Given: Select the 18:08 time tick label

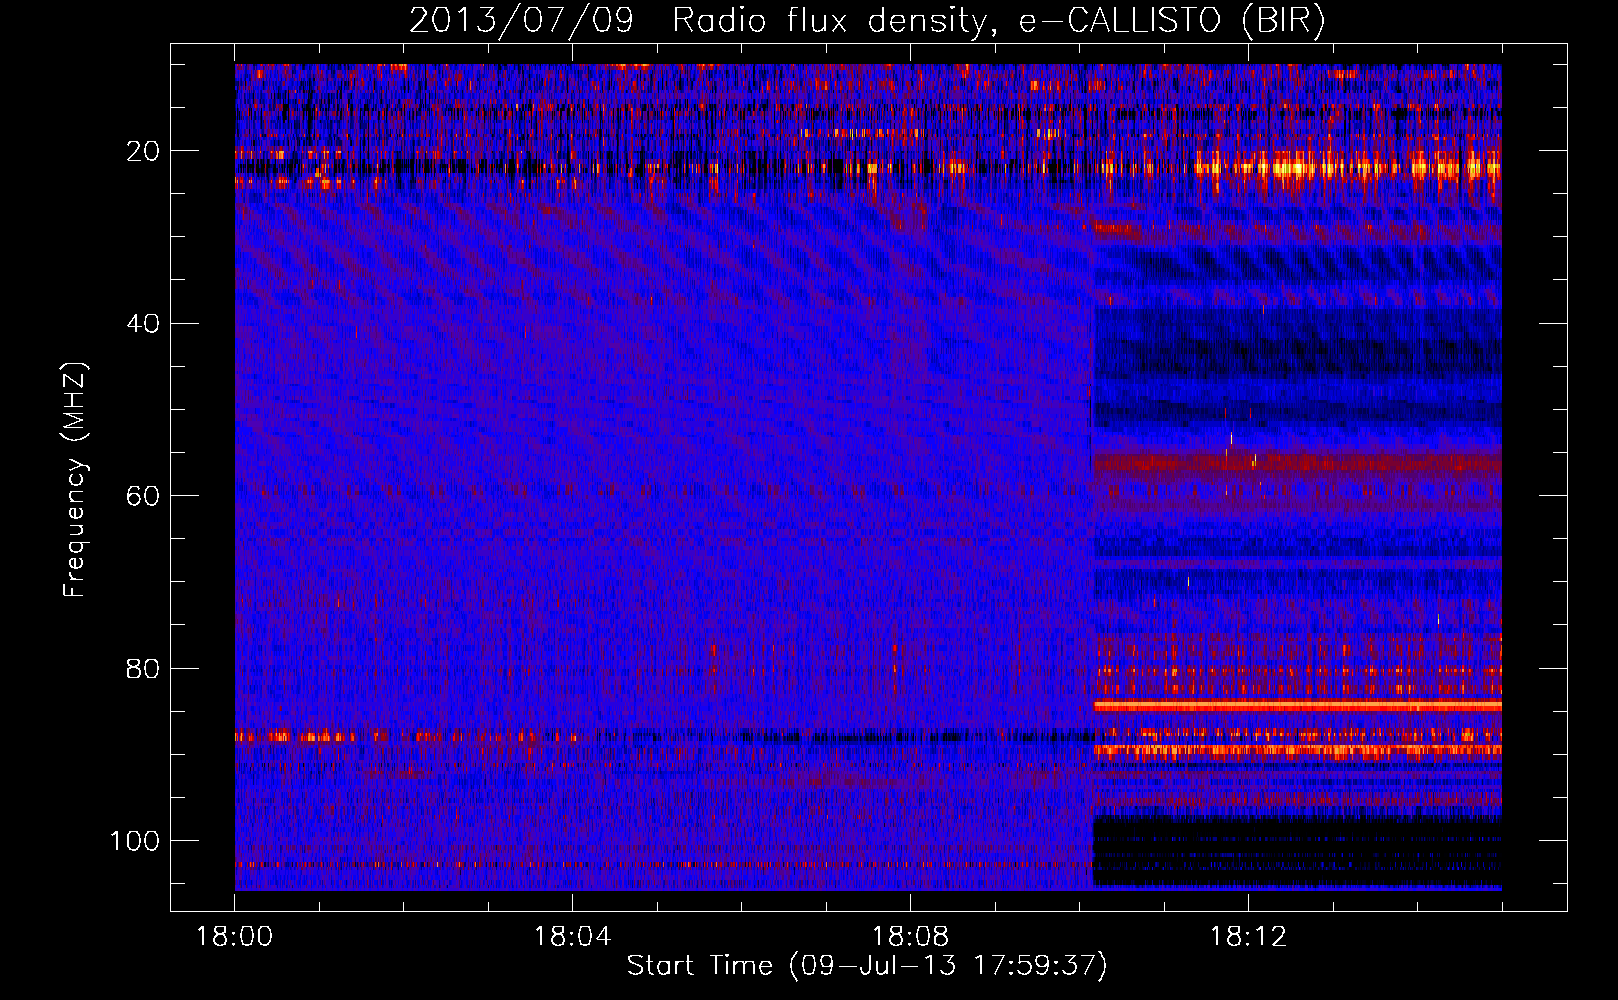Looking at the screenshot, I should 910,937.
